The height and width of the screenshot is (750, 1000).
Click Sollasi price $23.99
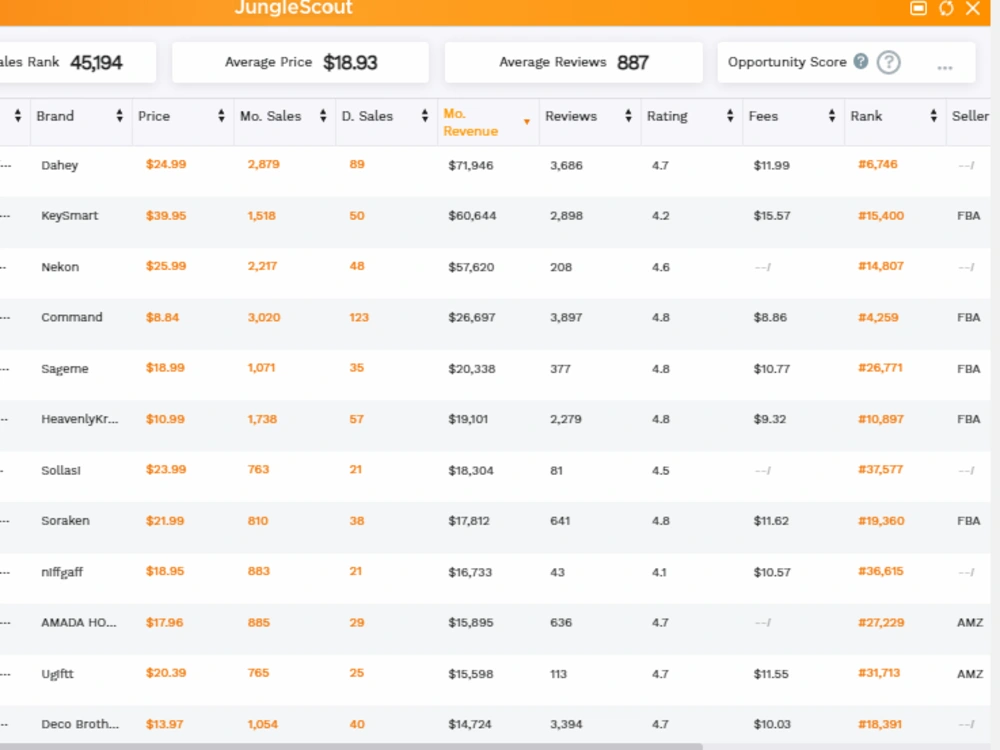click(166, 469)
